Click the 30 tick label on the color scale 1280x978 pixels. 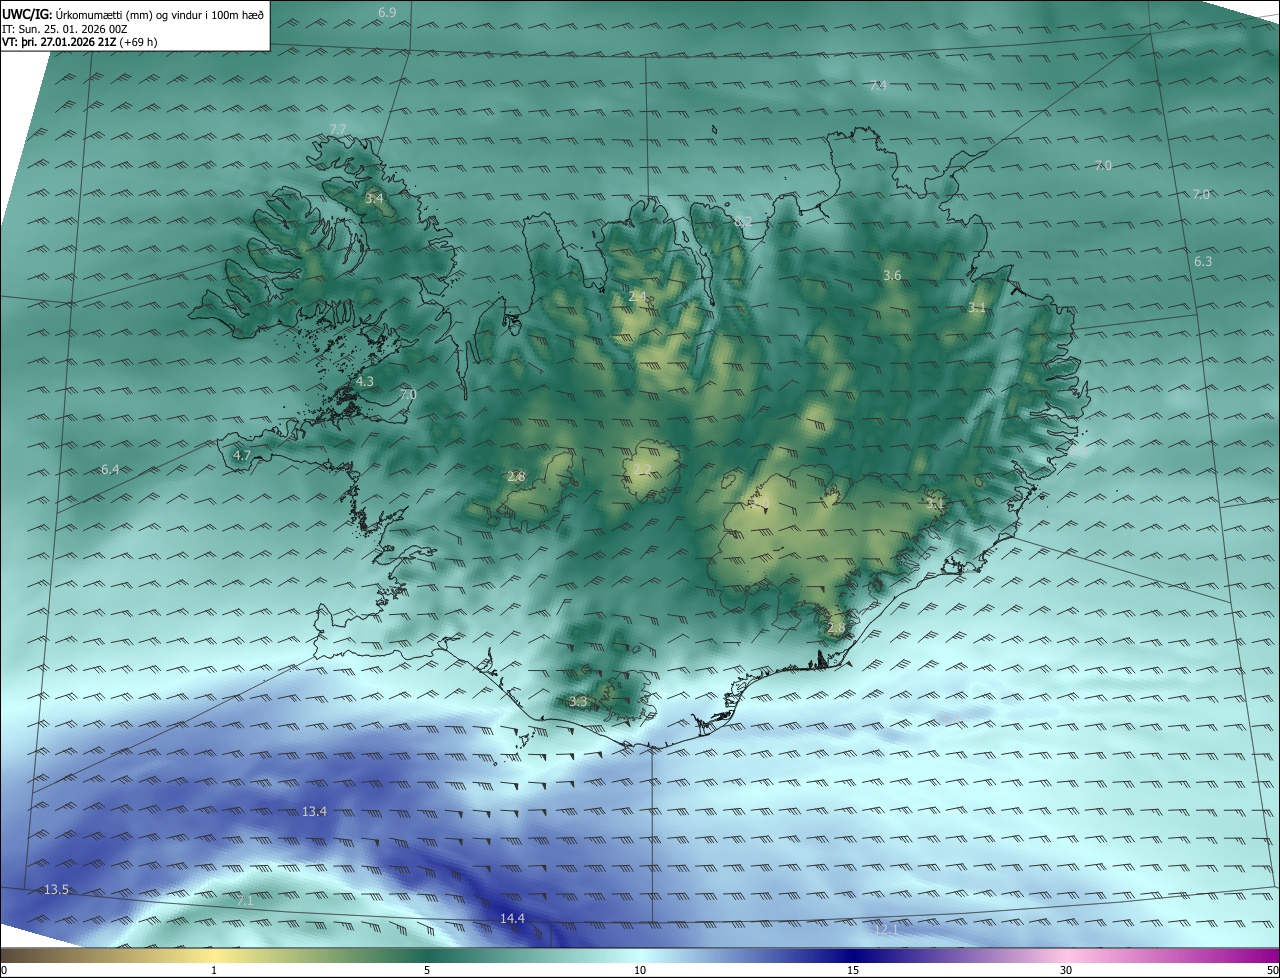pos(1066,971)
